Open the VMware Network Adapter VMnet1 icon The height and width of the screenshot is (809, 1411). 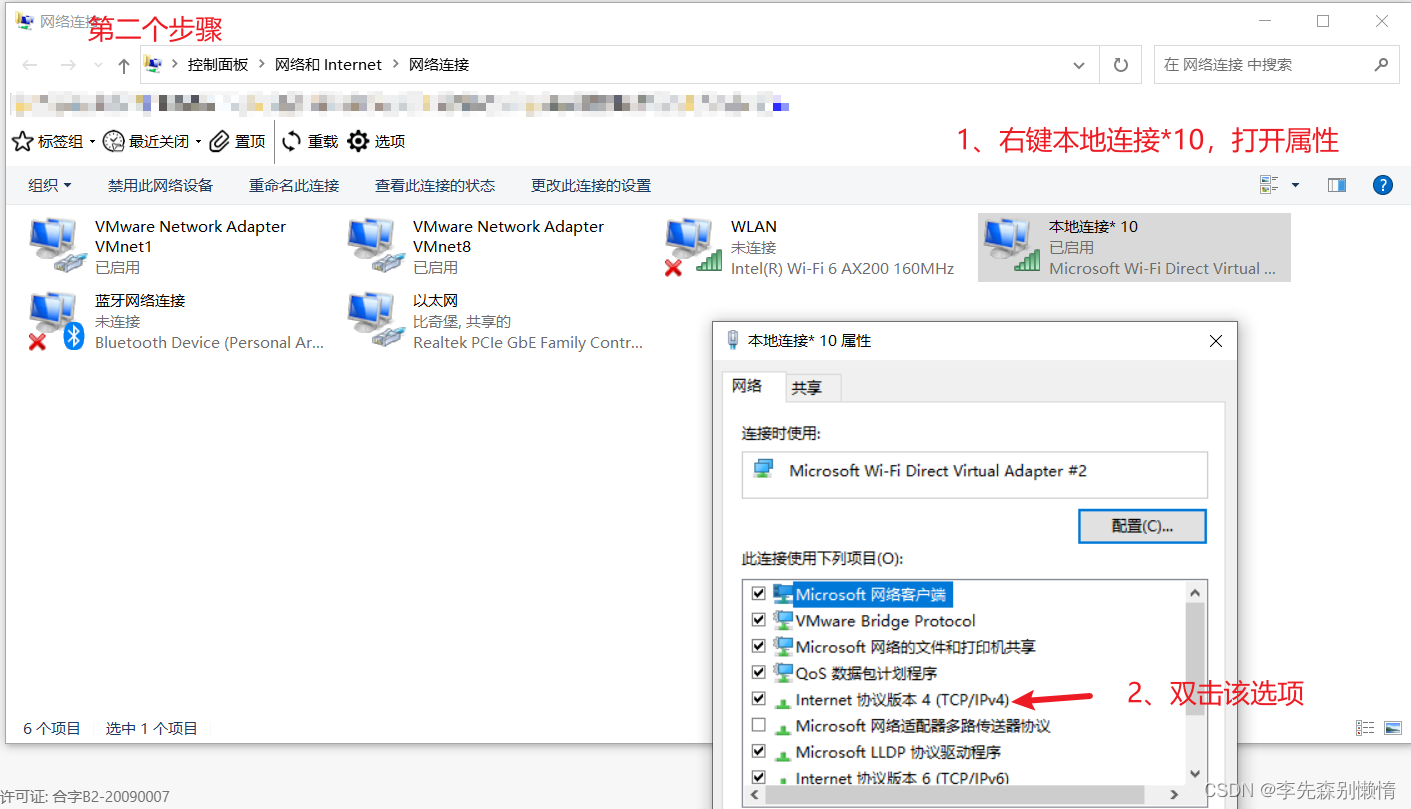coord(56,245)
